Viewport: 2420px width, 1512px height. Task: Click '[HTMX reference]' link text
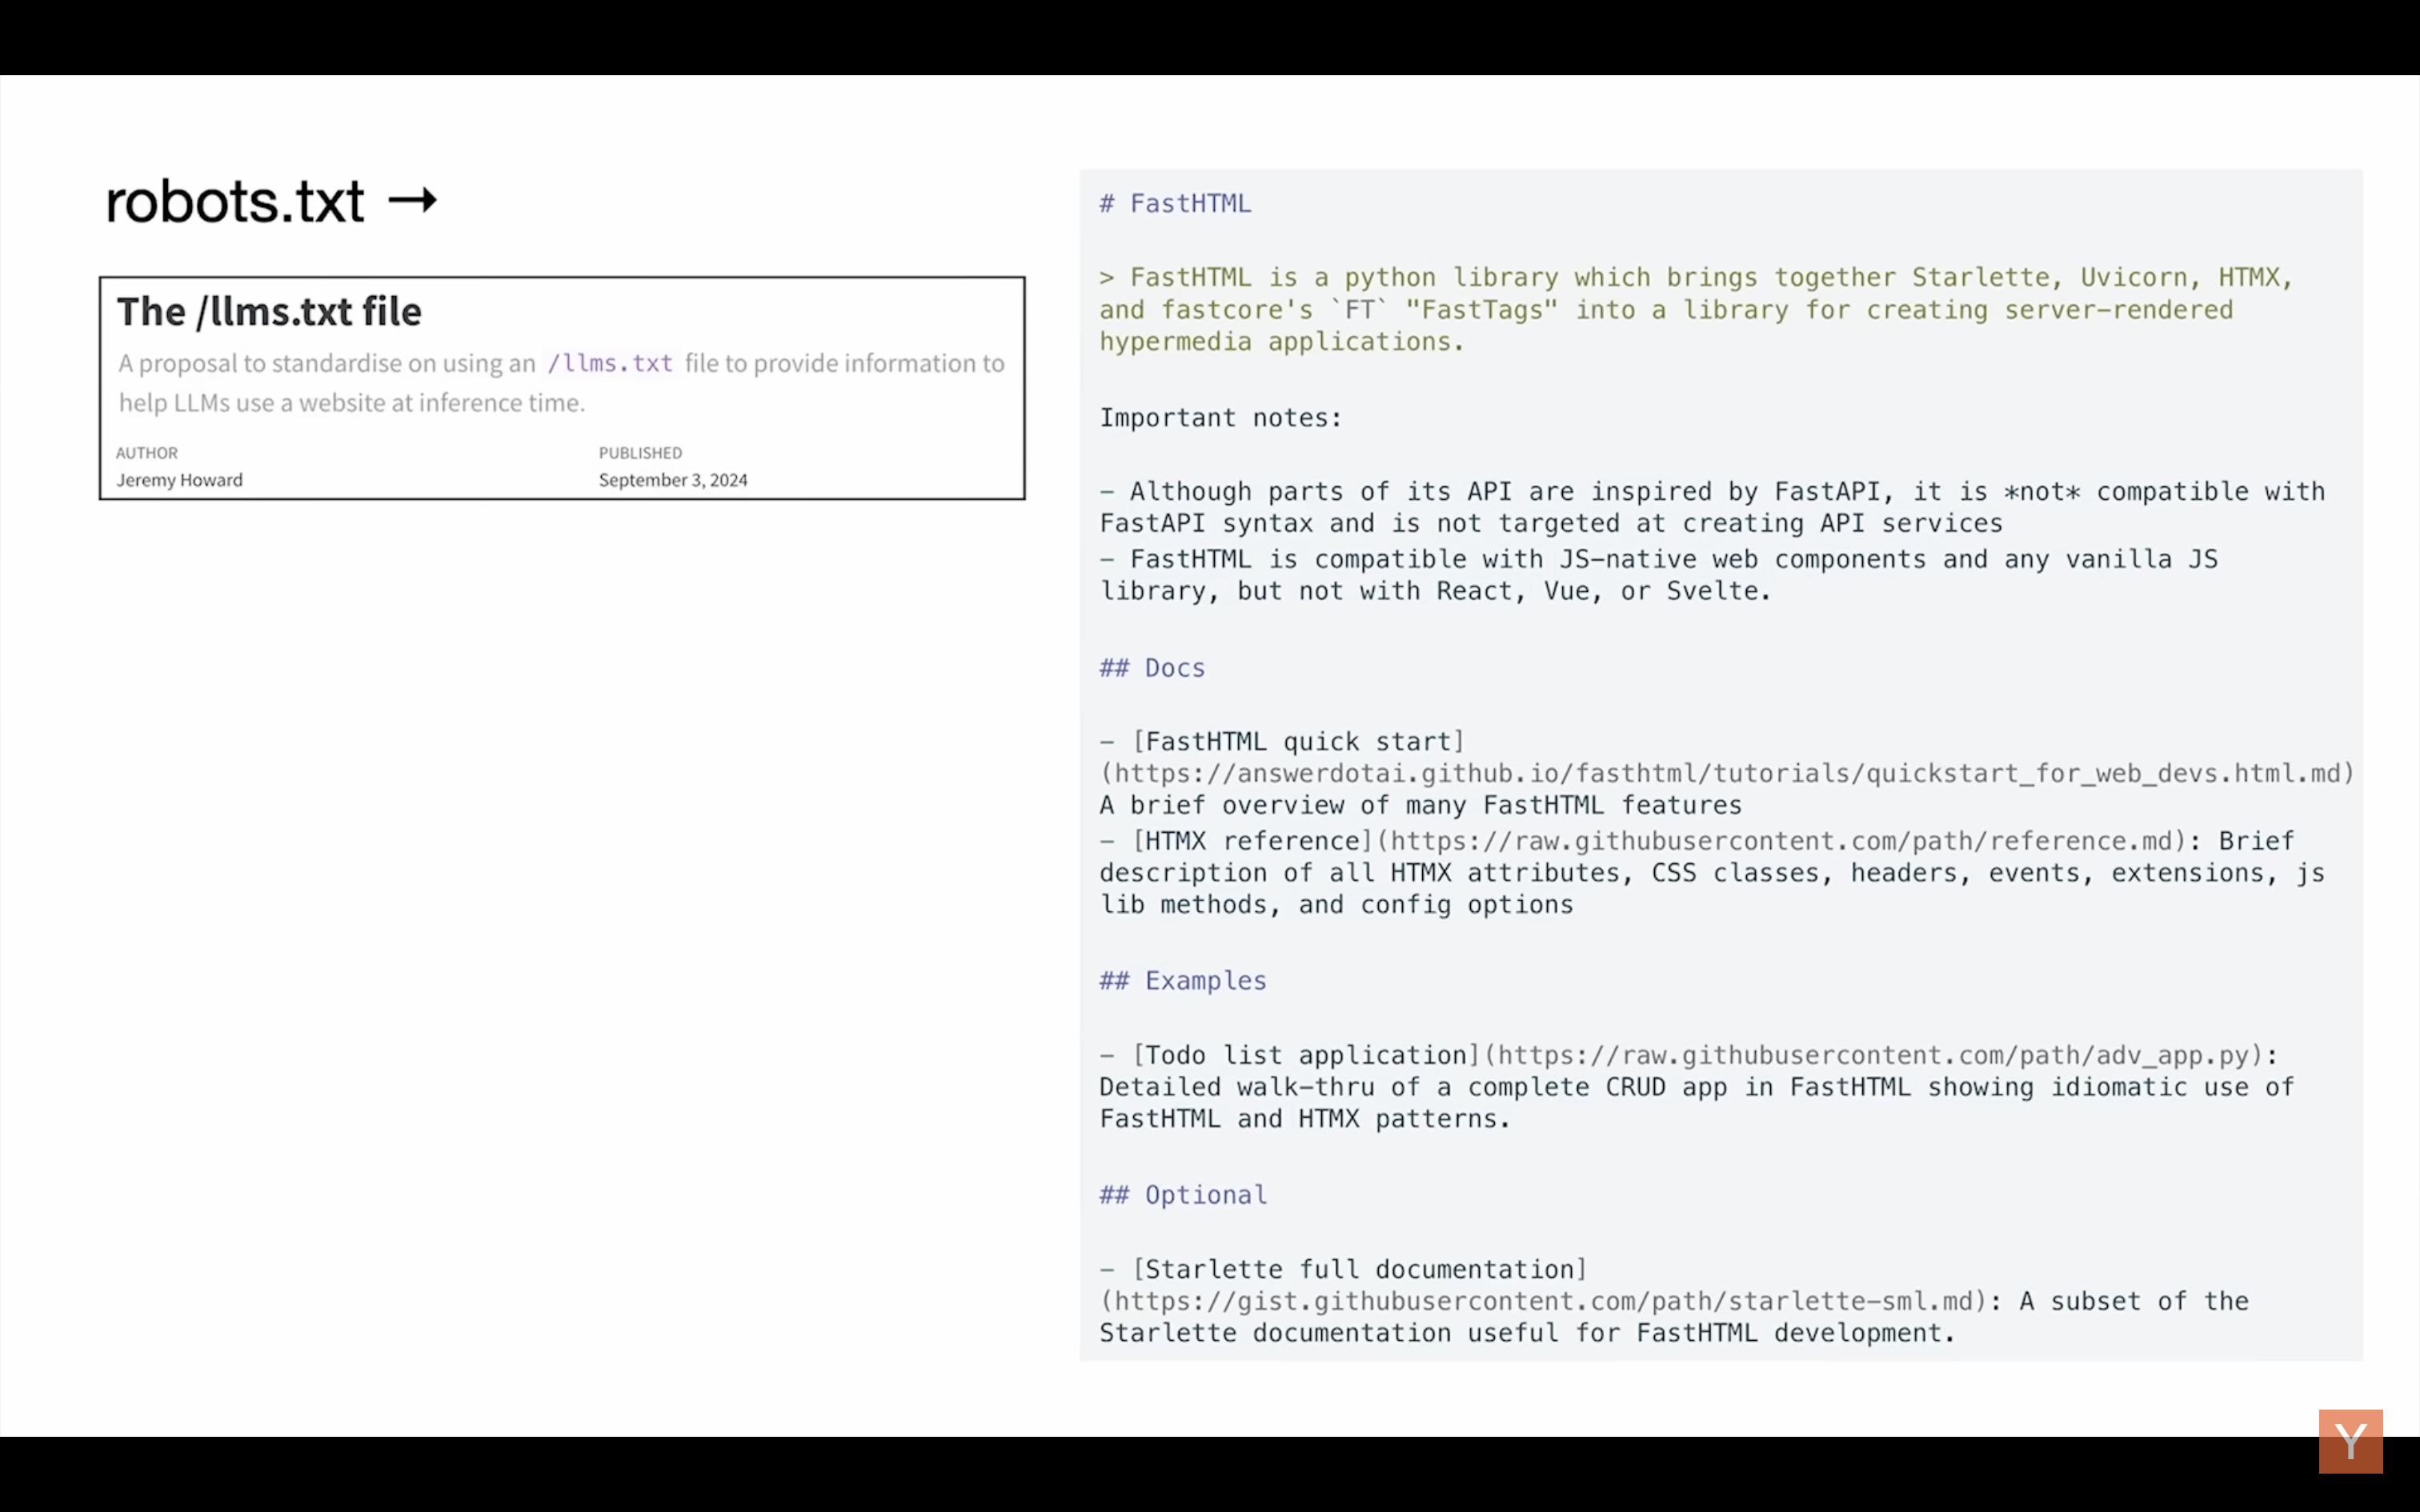[x=1252, y=841]
